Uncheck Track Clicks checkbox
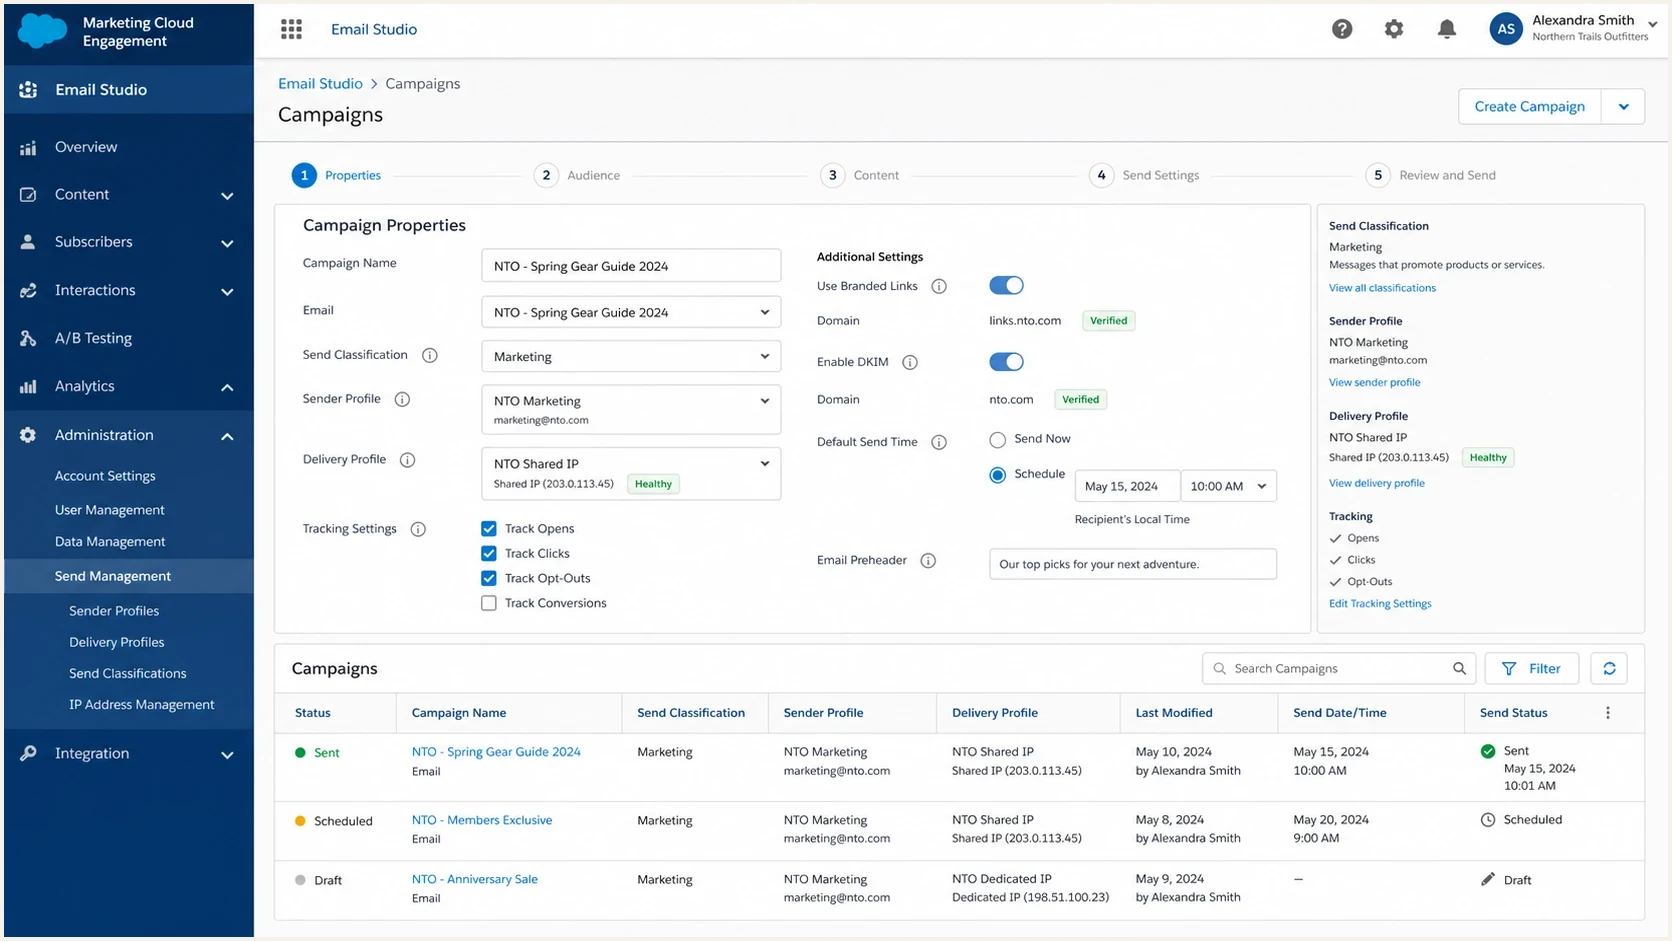This screenshot has height=941, width=1672. 489,553
